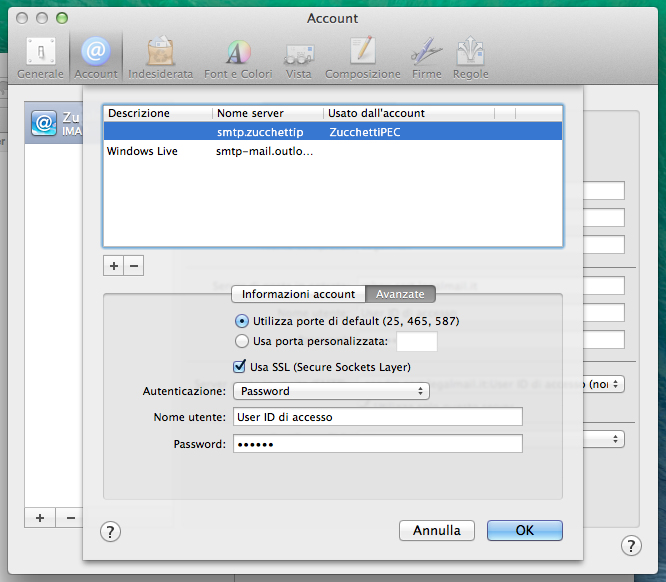
Task: Add a new mail account in sidebar
Action: coord(40,518)
